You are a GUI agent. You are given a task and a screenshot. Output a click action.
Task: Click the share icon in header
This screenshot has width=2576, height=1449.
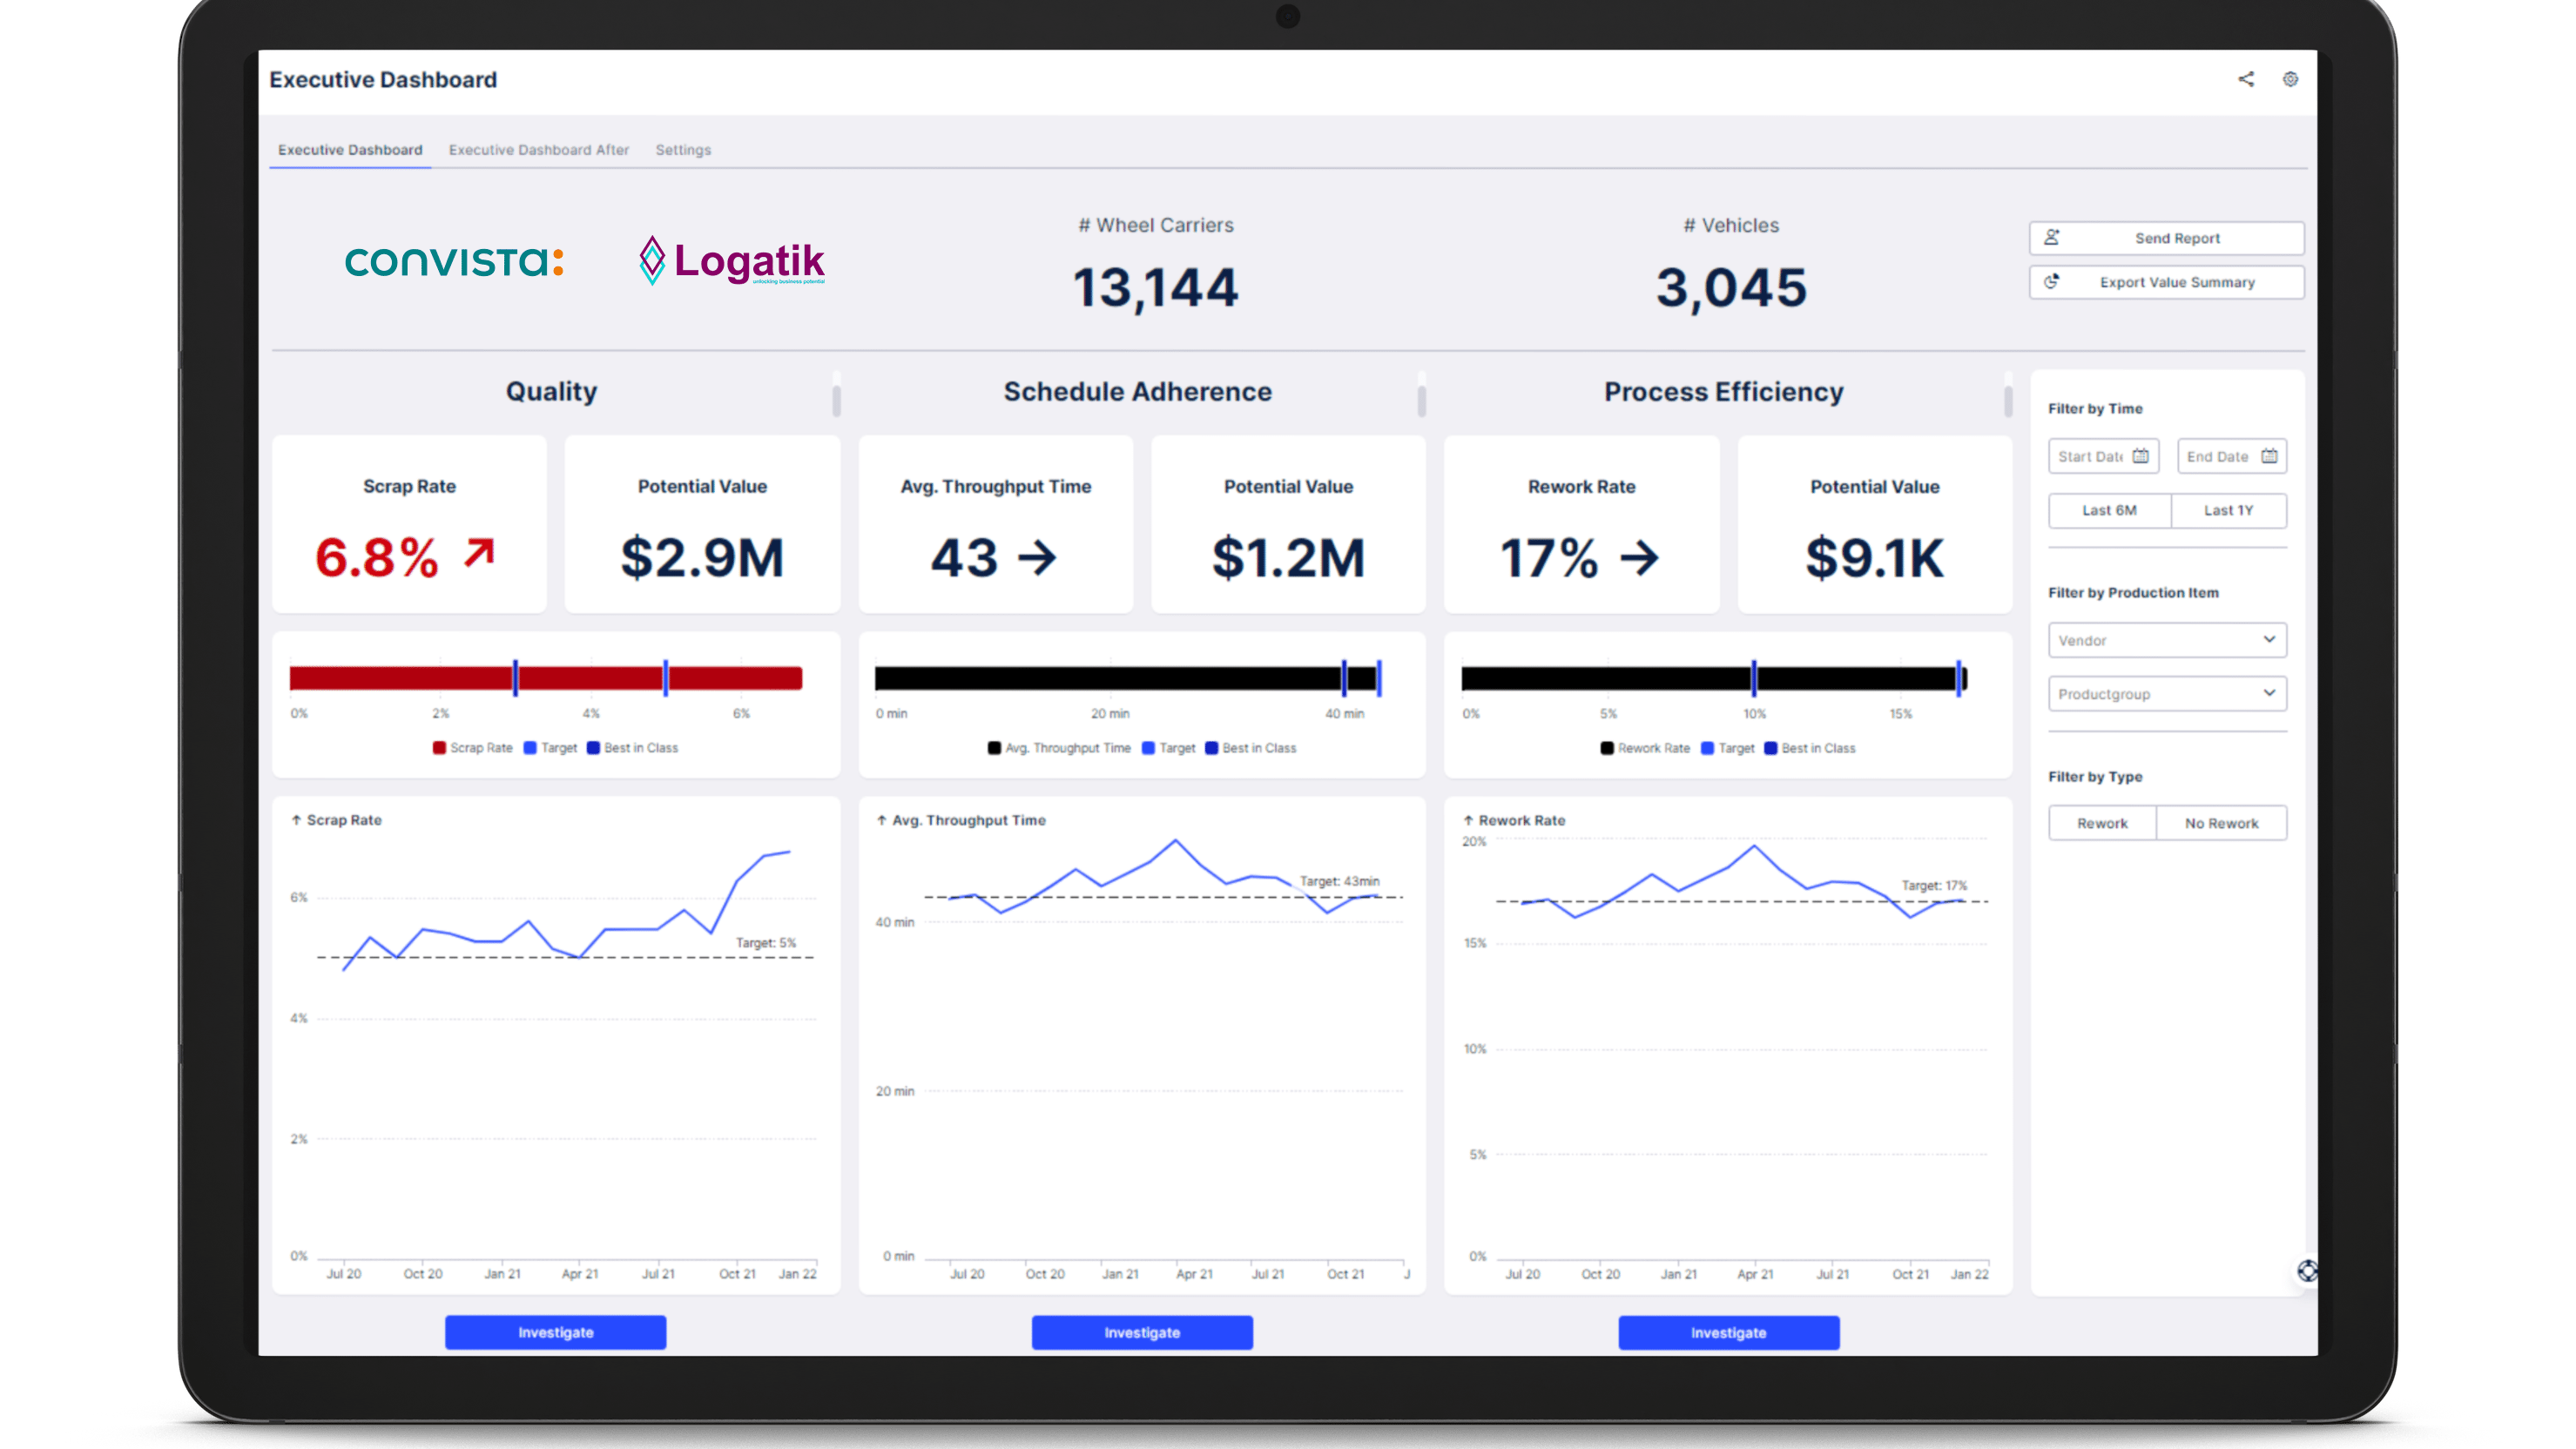point(2246,79)
